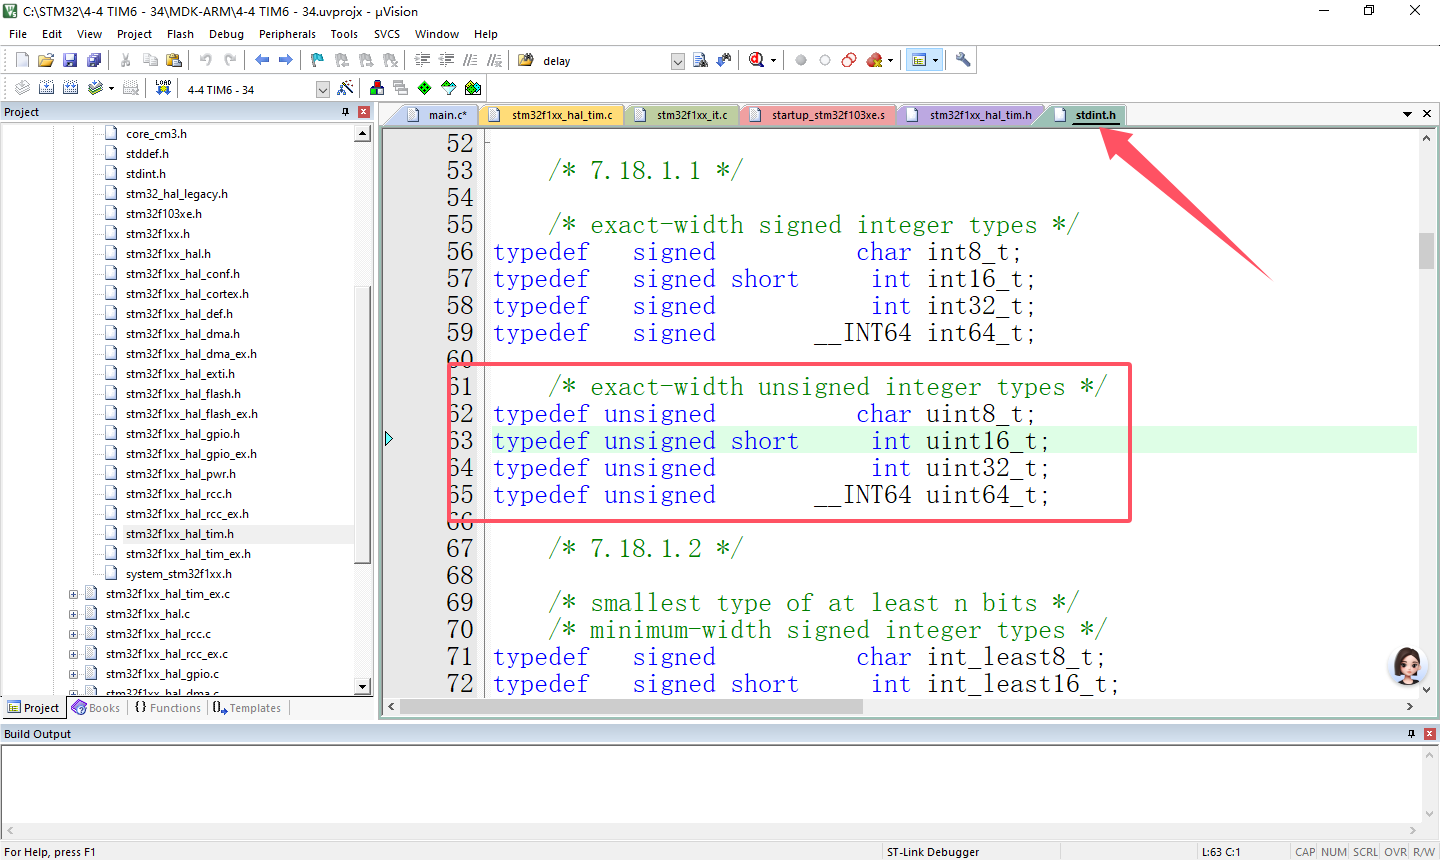Click the Configuration wrench icon

coord(963,60)
